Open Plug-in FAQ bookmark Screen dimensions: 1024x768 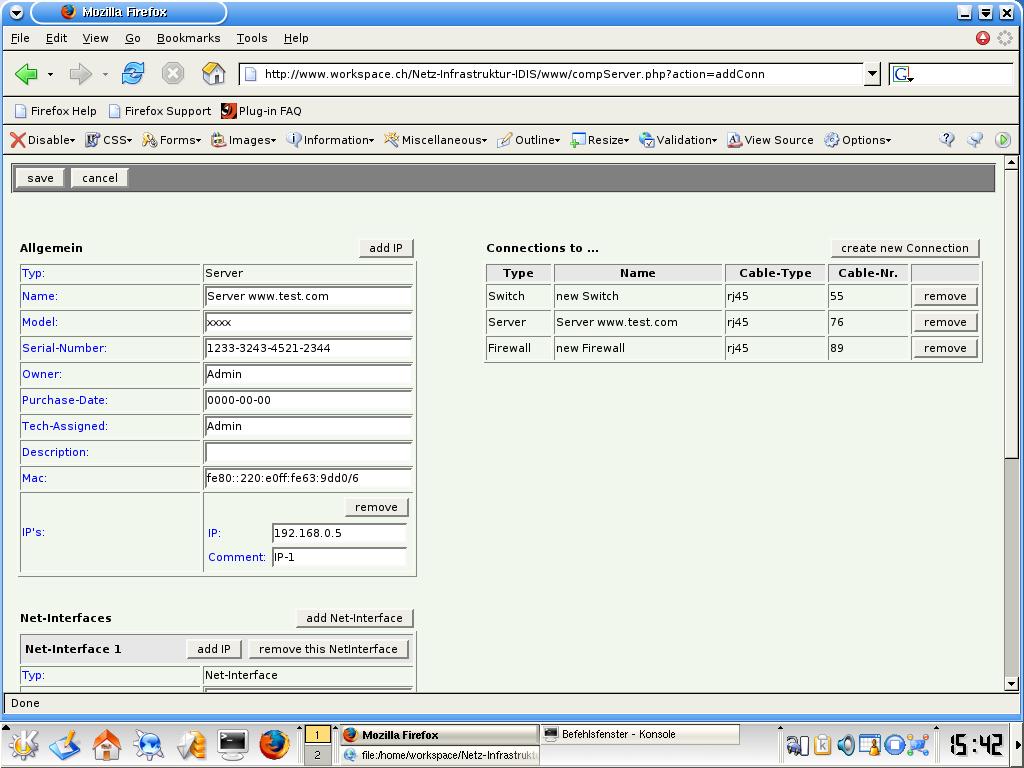[261, 111]
